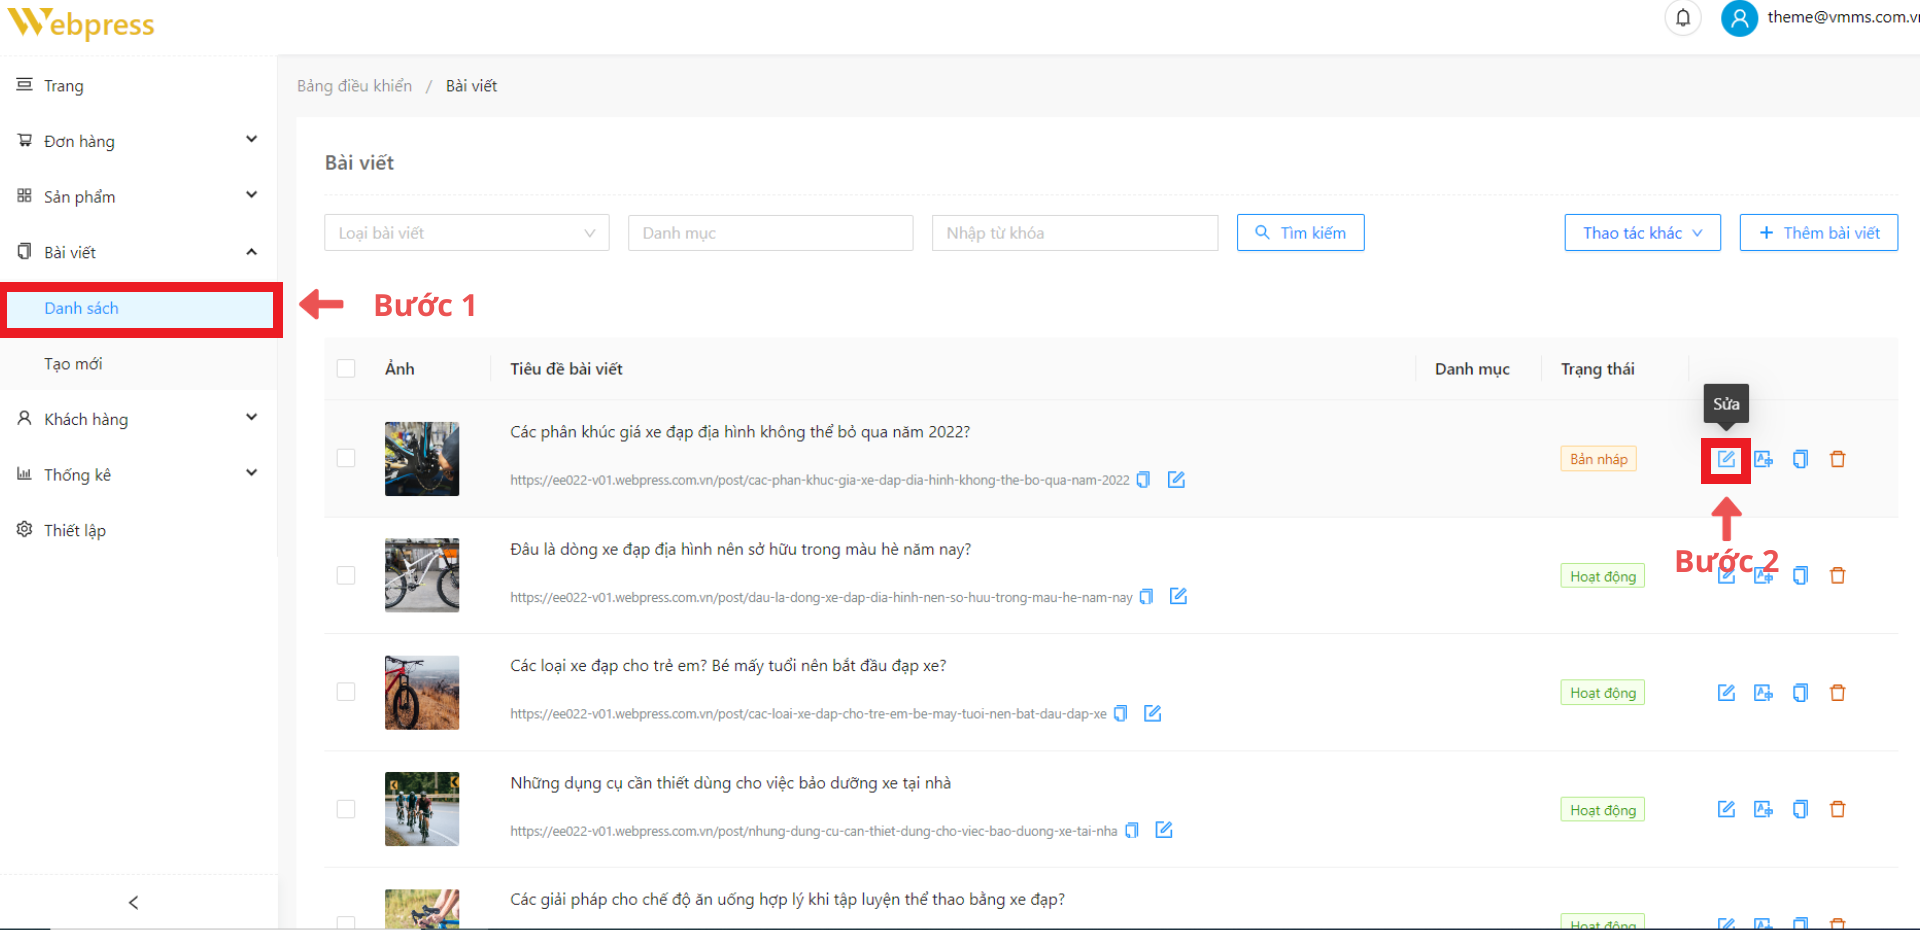Focus the Nhập từ khóa keyword field
This screenshot has width=1920, height=930.
click(x=1074, y=233)
